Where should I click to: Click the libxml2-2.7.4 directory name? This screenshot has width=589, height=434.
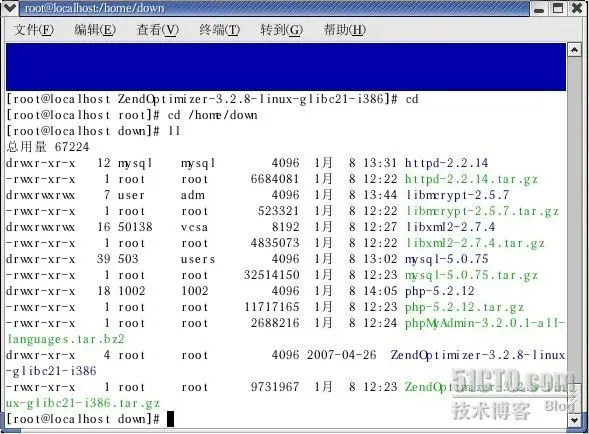[x=450, y=227]
